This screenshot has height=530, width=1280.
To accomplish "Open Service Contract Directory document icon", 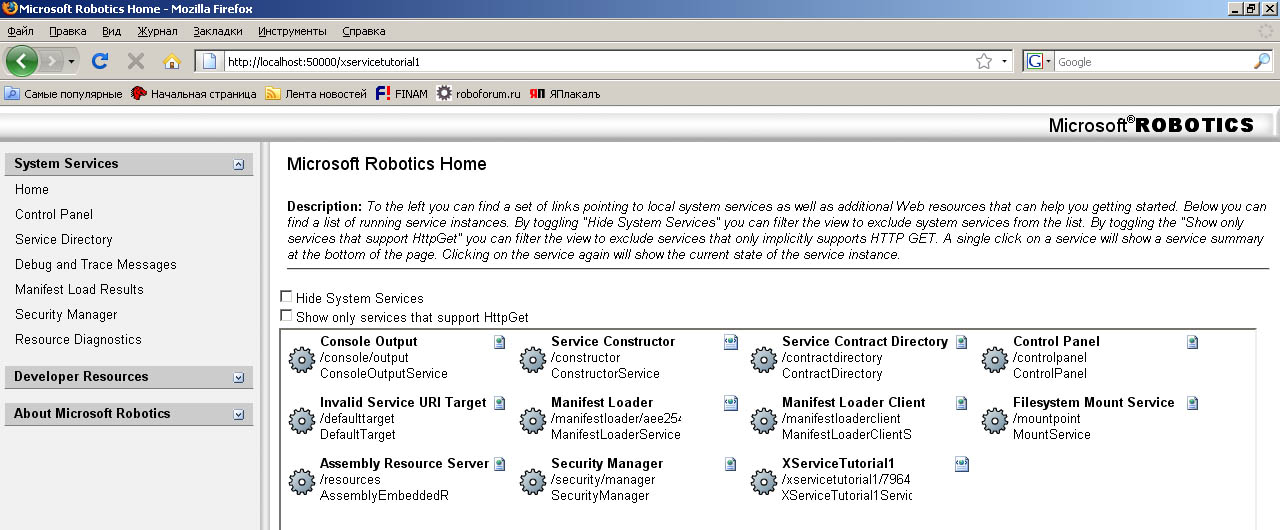I will point(962,342).
